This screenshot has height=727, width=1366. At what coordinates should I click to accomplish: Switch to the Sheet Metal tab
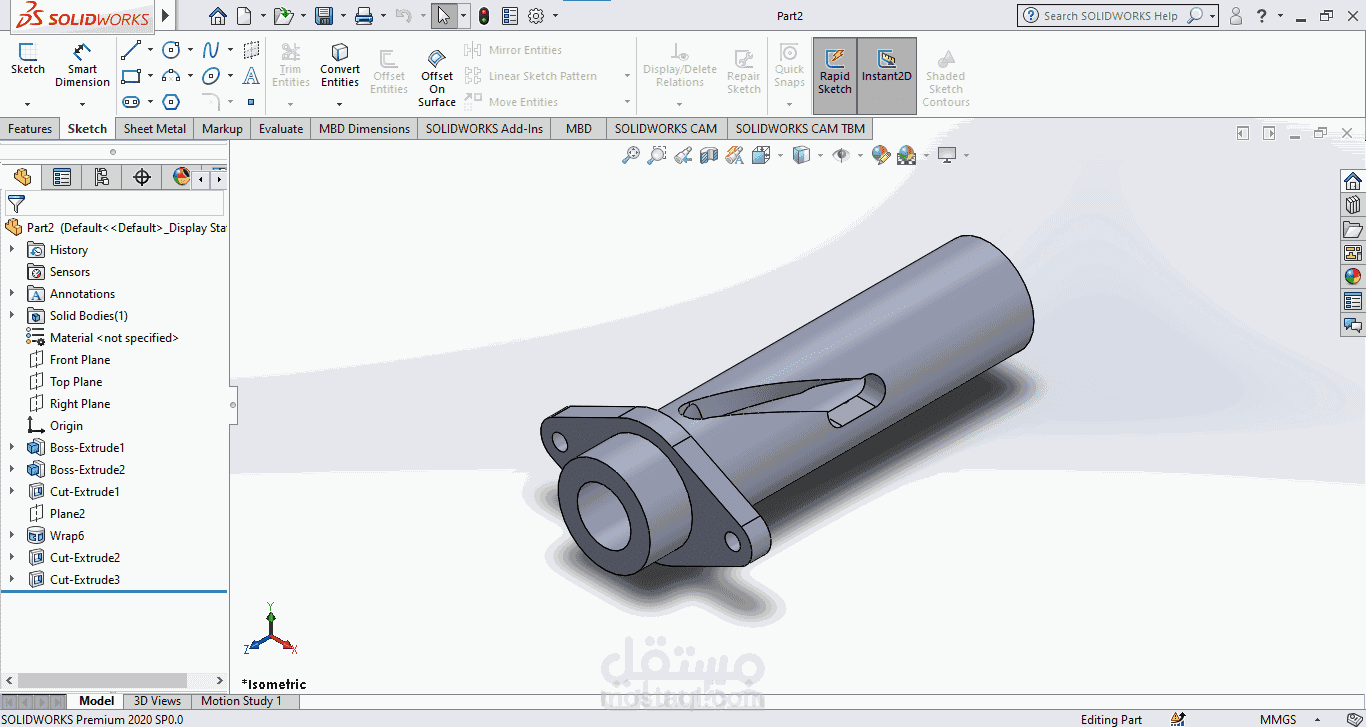(x=154, y=128)
